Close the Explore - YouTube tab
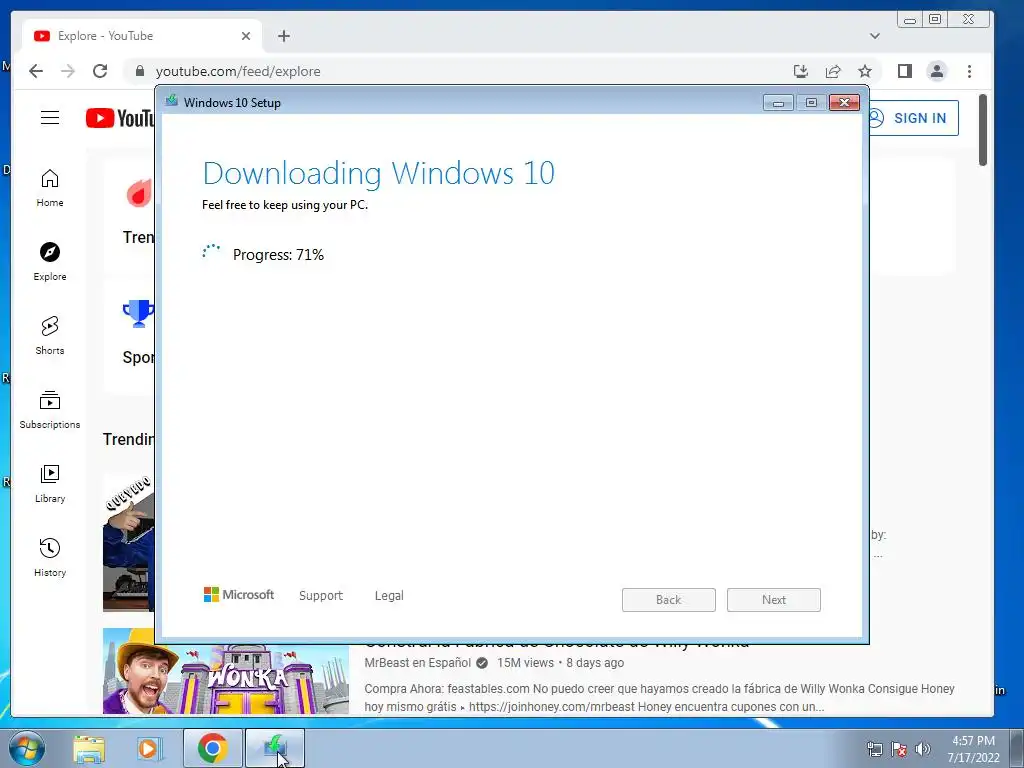This screenshot has width=1024, height=768. click(x=246, y=36)
